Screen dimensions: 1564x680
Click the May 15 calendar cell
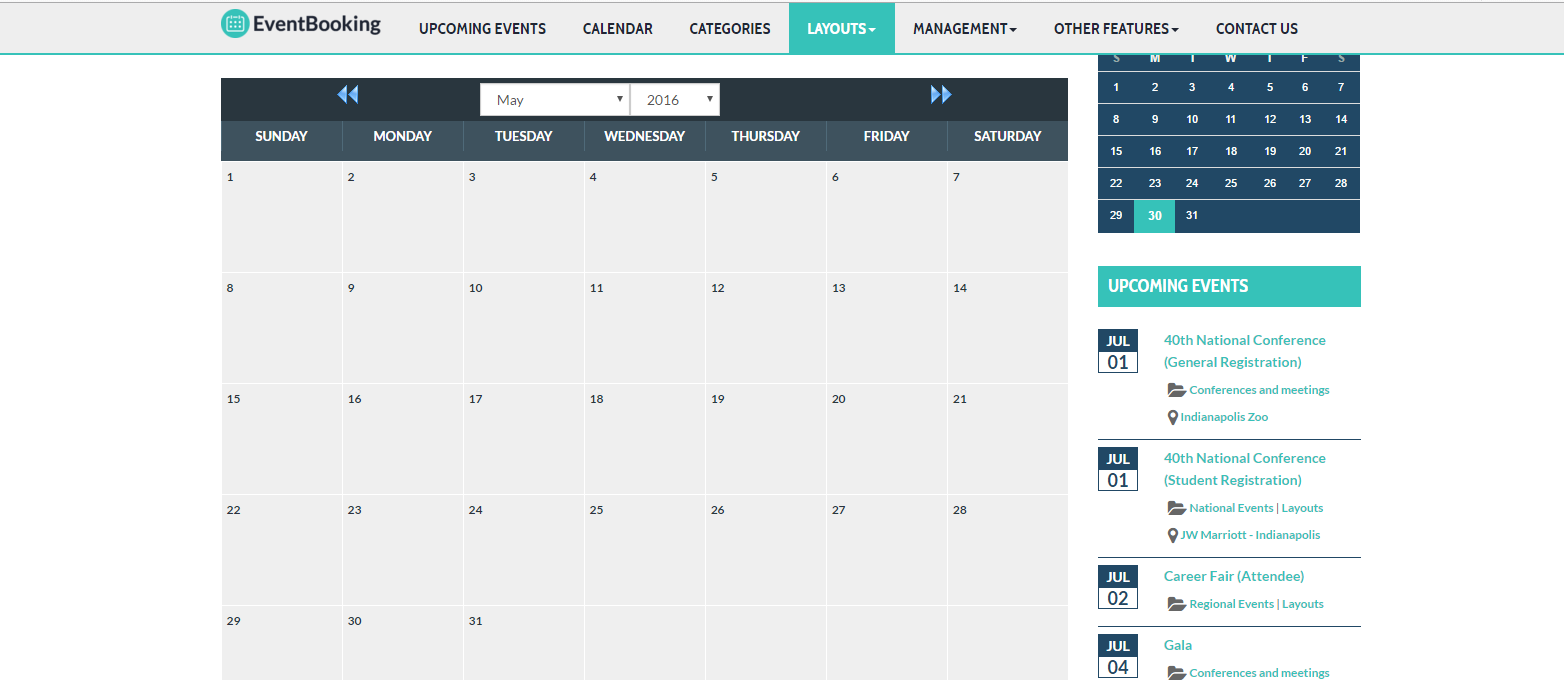[281, 439]
